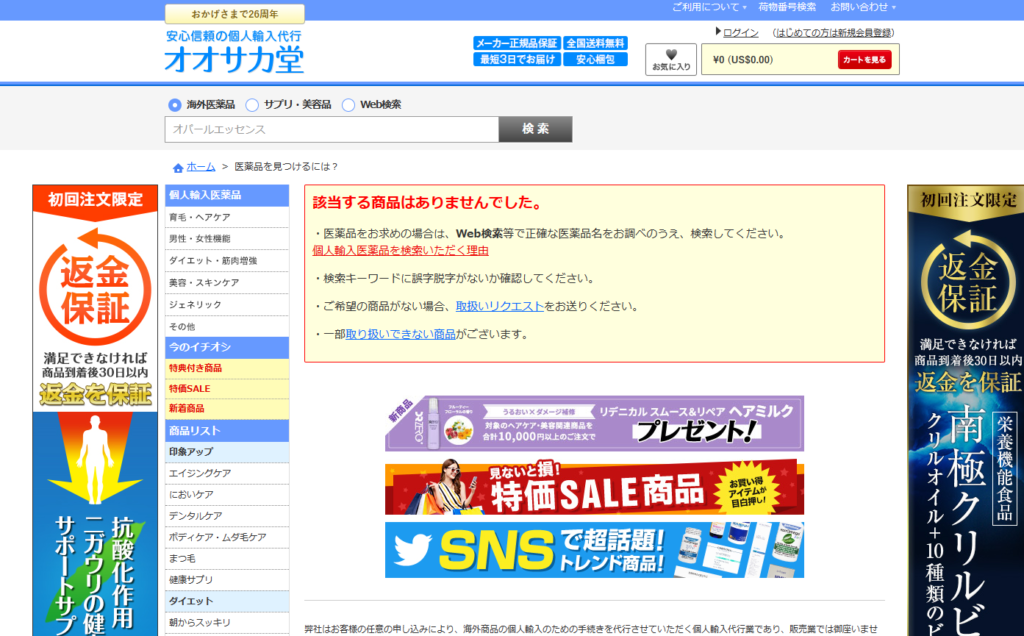Click the heart favorites icon
The width and height of the screenshot is (1024, 636).
click(x=671, y=55)
